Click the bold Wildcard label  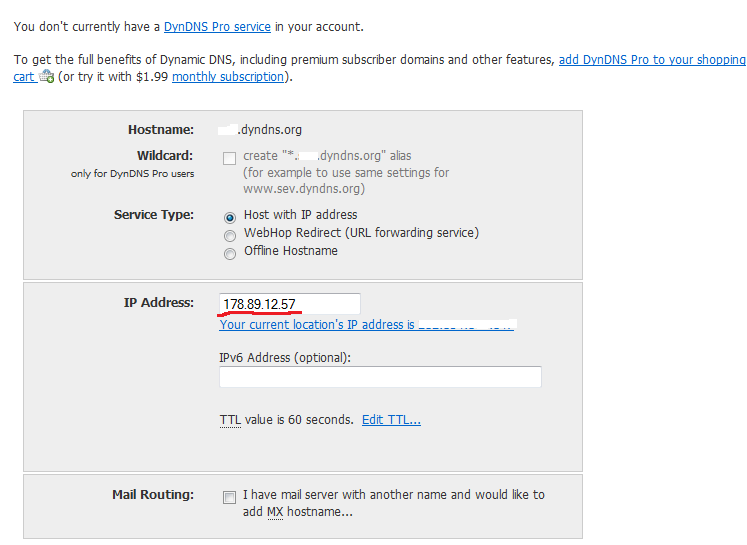click(x=165, y=156)
